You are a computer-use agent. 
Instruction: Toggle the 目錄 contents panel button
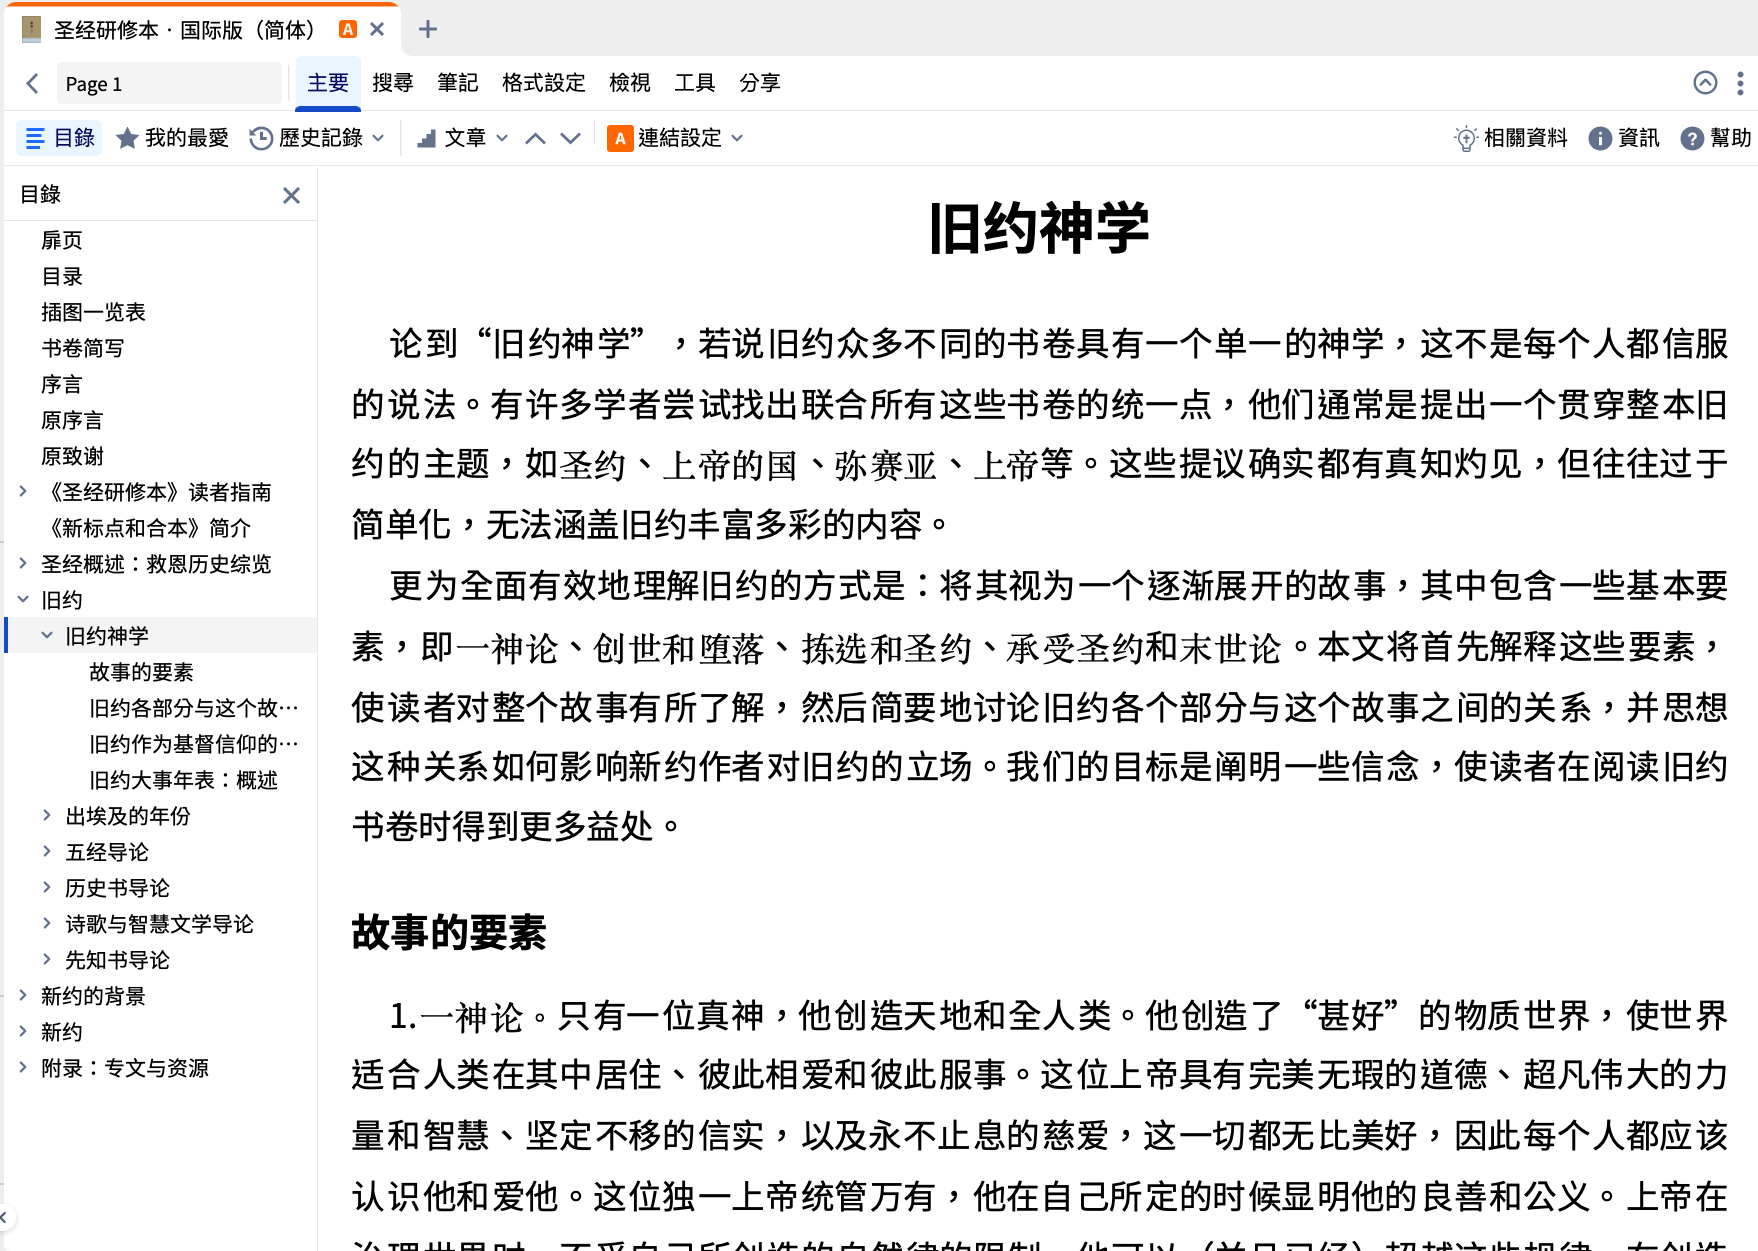click(60, 138)
